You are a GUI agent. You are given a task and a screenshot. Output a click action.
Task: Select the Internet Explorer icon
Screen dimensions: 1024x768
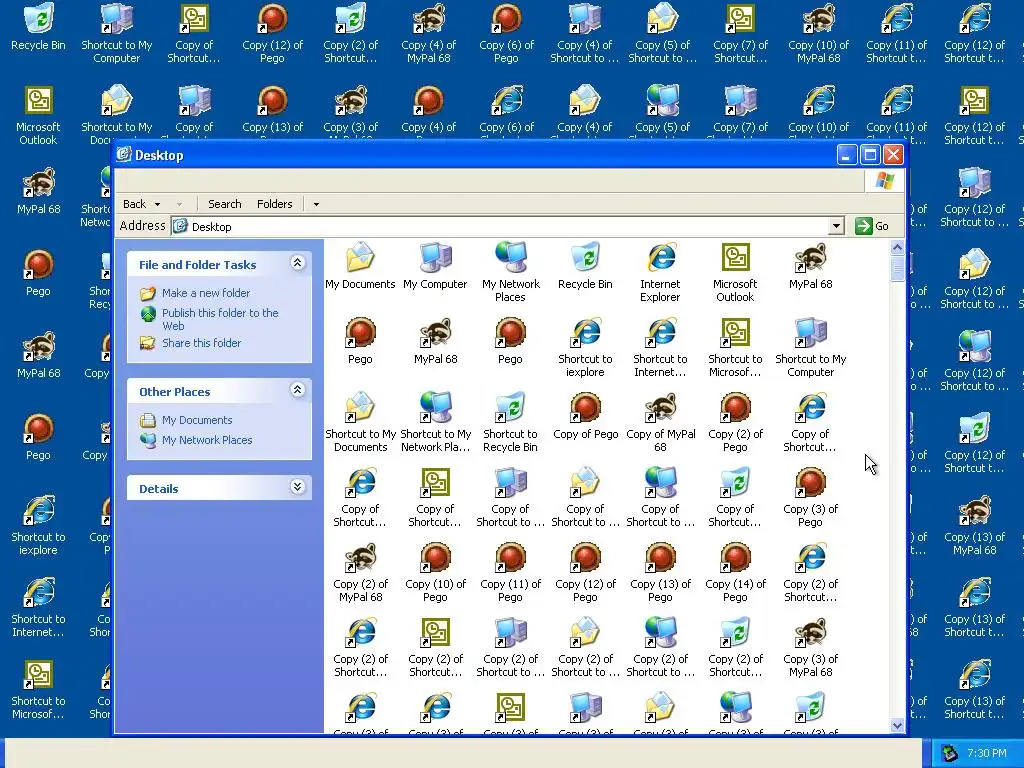click(660, 272)
